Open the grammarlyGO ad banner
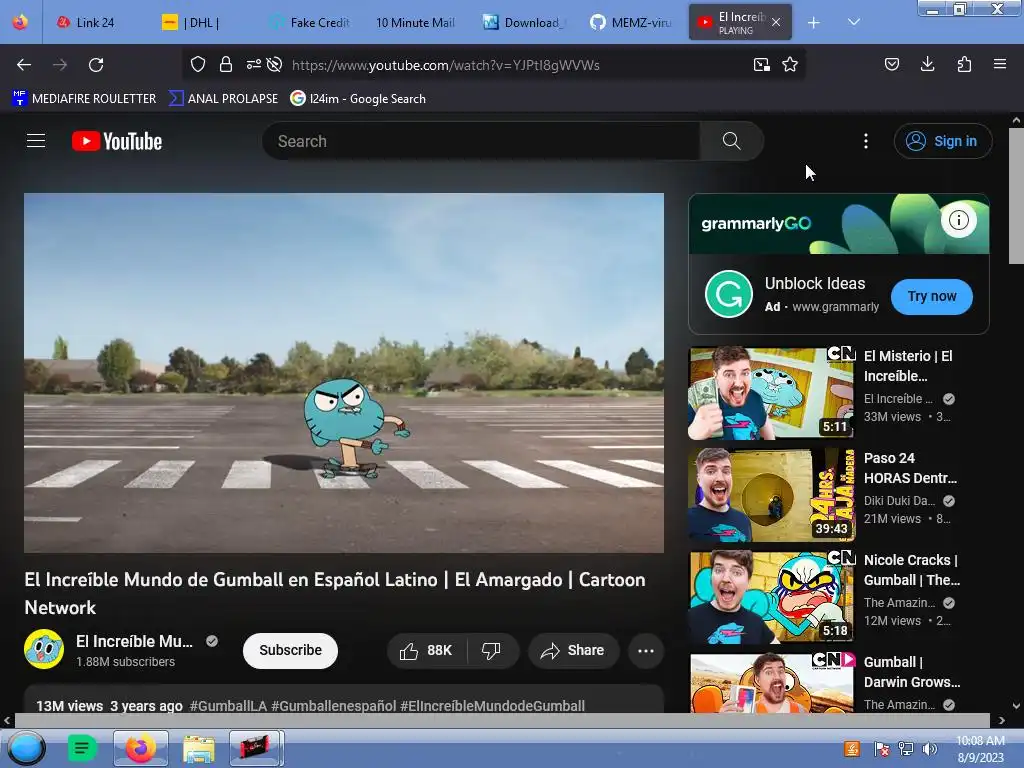1024x768 pixels. 839,224
